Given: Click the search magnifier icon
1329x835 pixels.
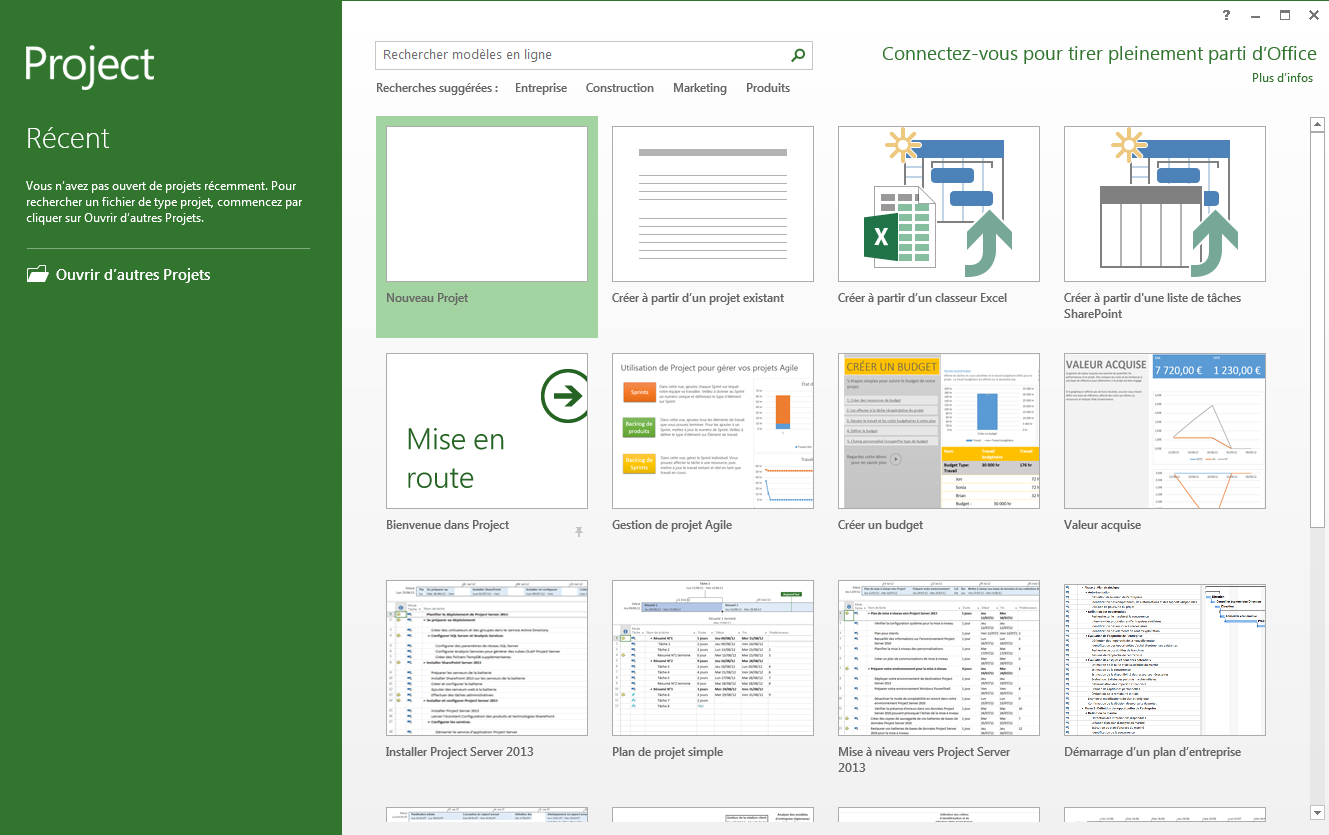Looking at the screenshot, I should tap(798, 55).
